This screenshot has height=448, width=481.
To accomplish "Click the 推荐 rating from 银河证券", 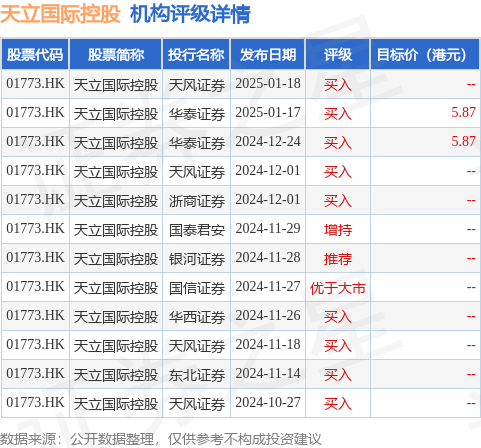I will click(338, 259).
